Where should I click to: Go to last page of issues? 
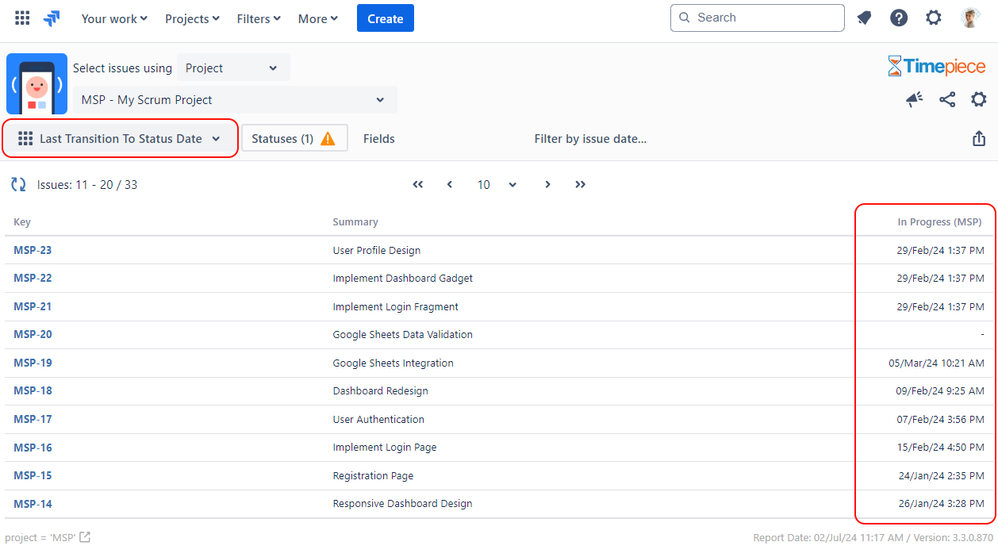pyautogui.click(x=580, y=185)
